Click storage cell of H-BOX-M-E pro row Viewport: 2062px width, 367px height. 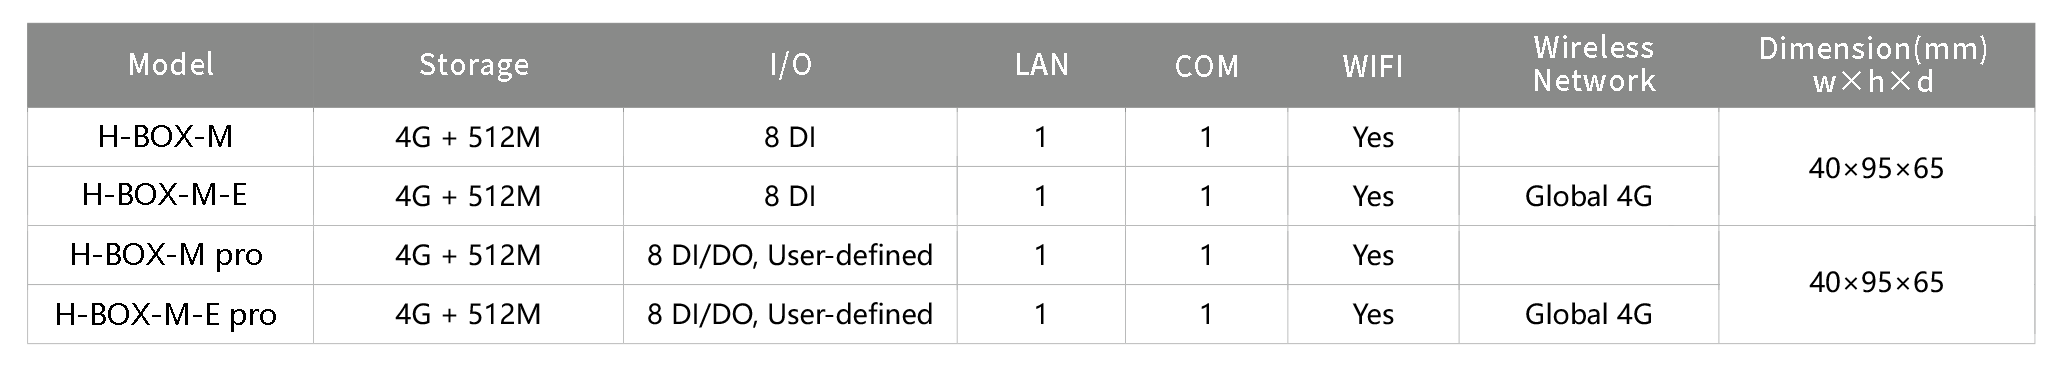[469, 314]
